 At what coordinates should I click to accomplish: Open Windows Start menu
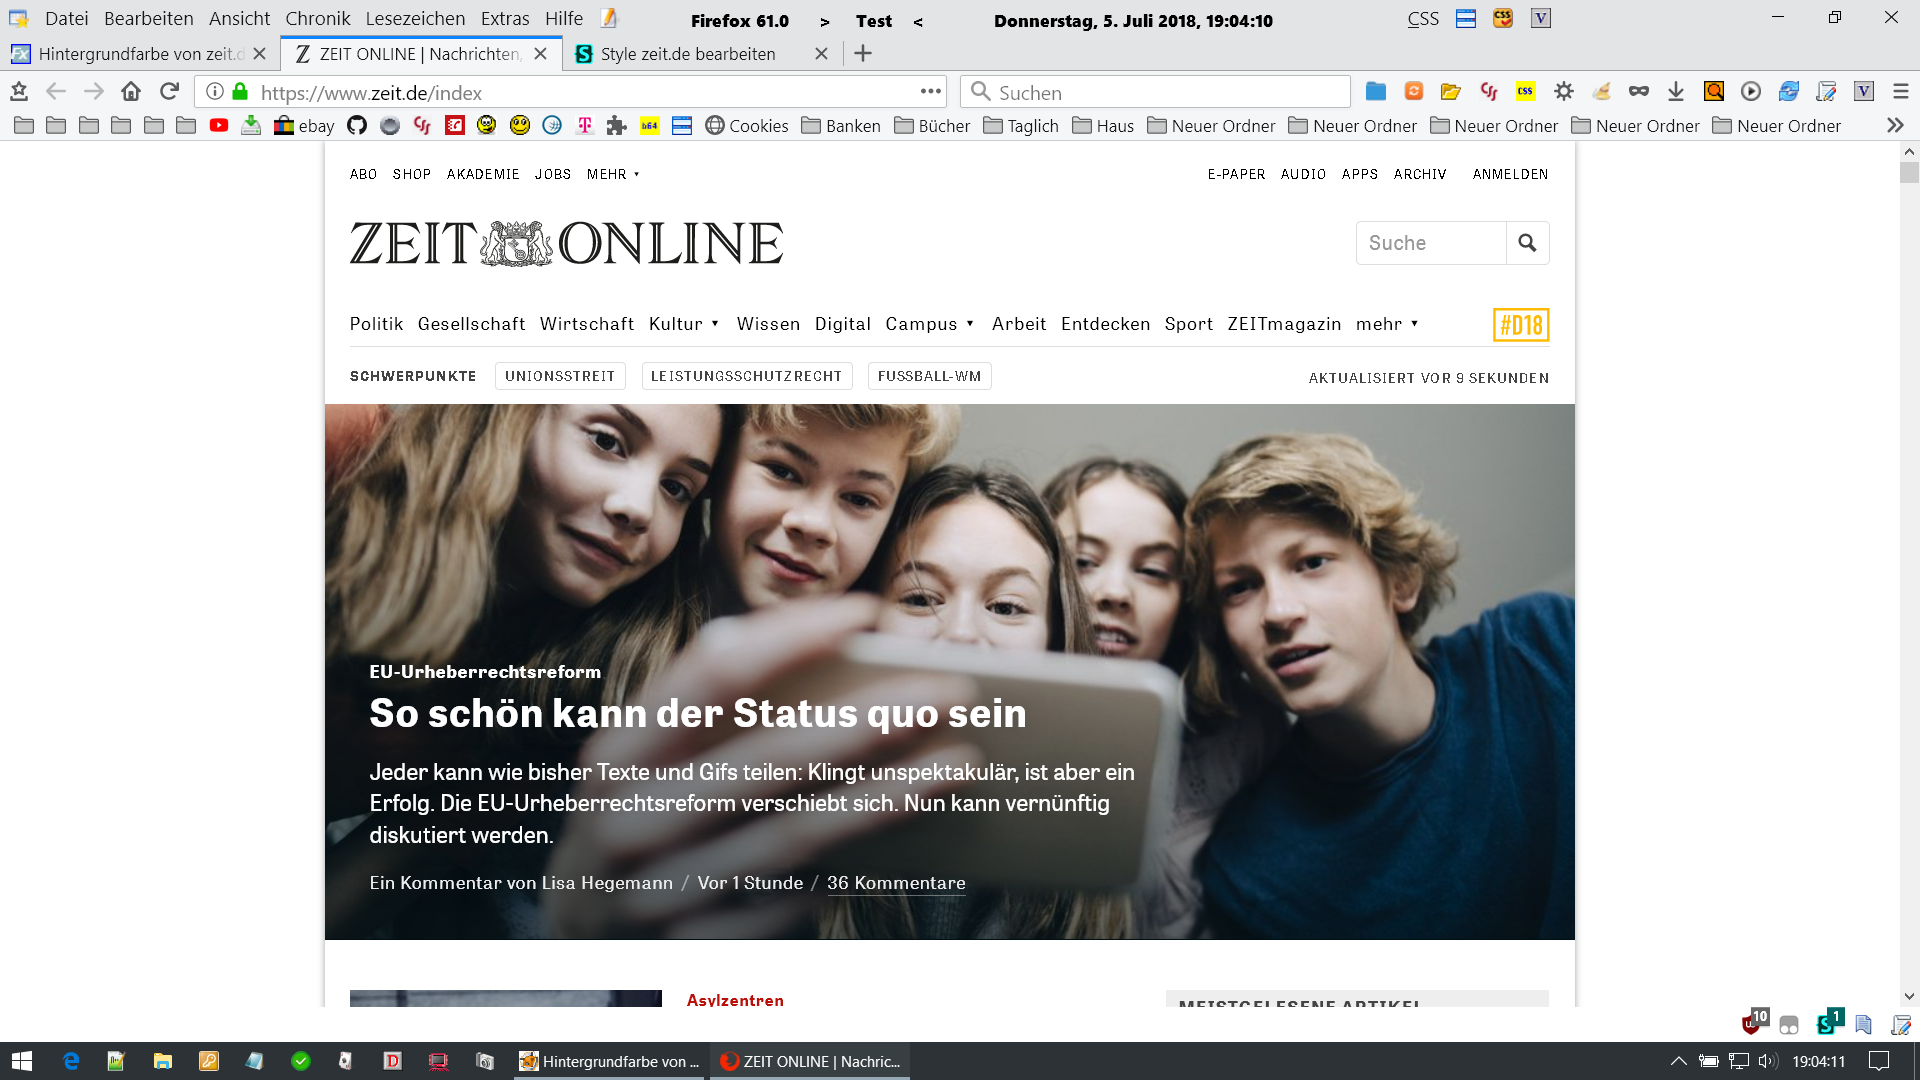click(x=22, y=1061)
